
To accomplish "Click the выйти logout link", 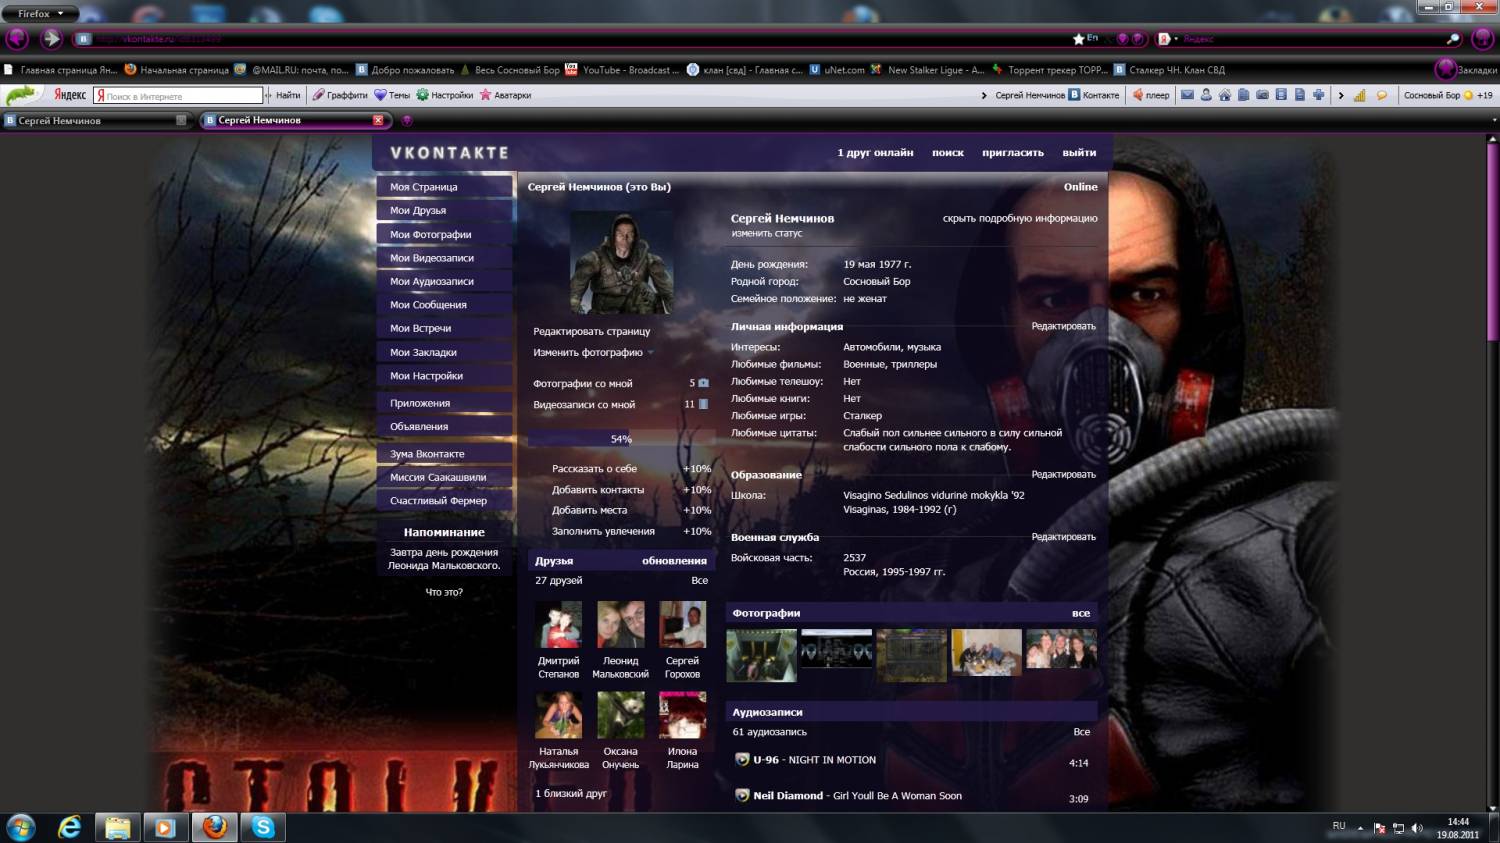I will tap(1079, 153).
